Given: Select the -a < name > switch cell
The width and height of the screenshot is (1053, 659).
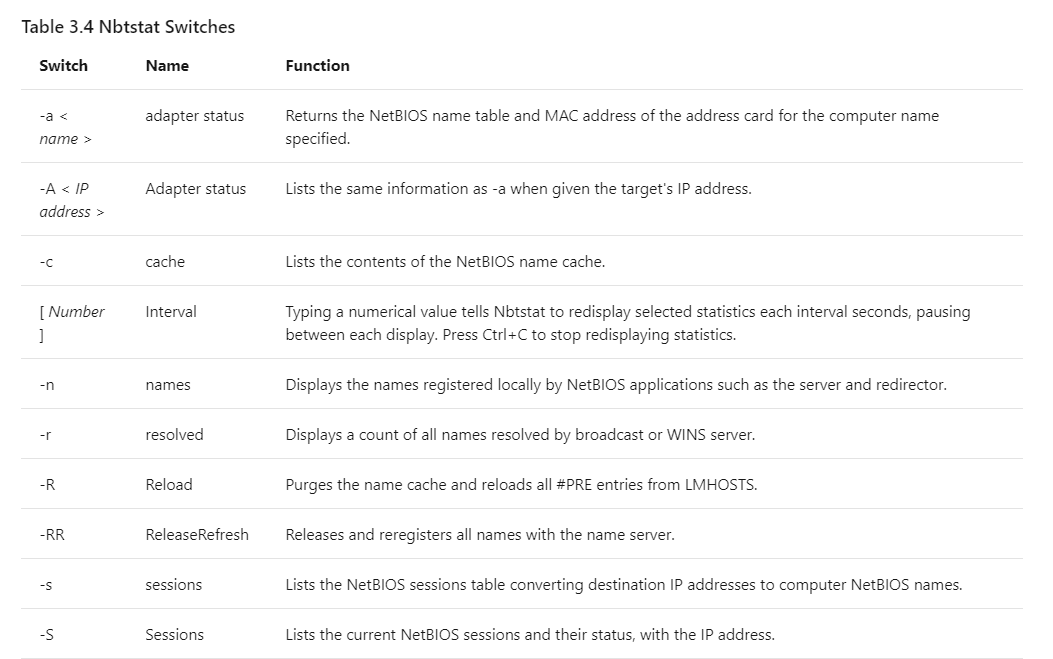Looking at the screenshot, I should [65, 127].
